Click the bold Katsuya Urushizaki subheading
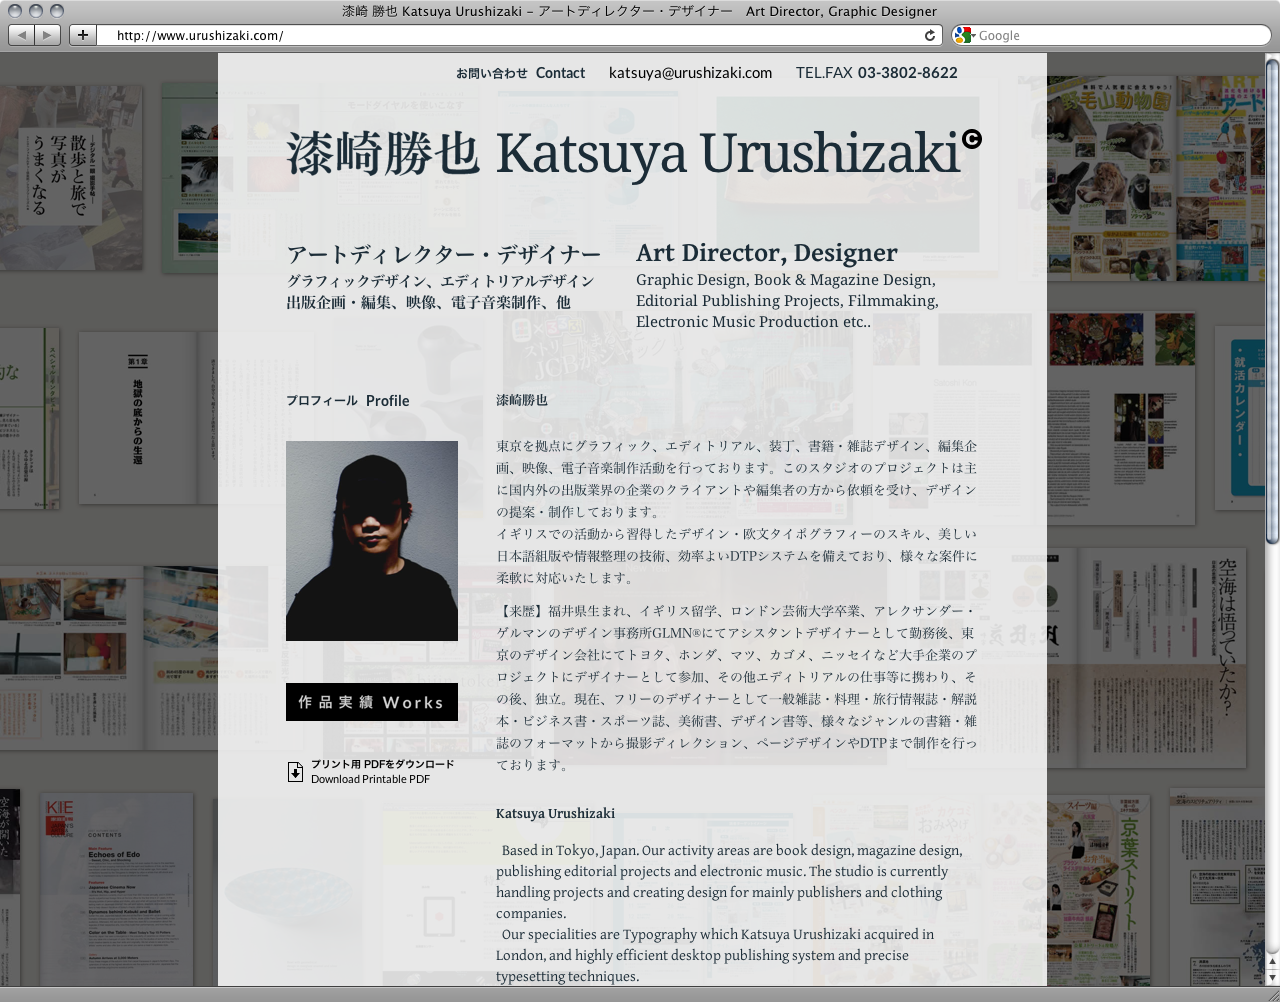Viewport: 1280px width, 1002px height. 555,814
